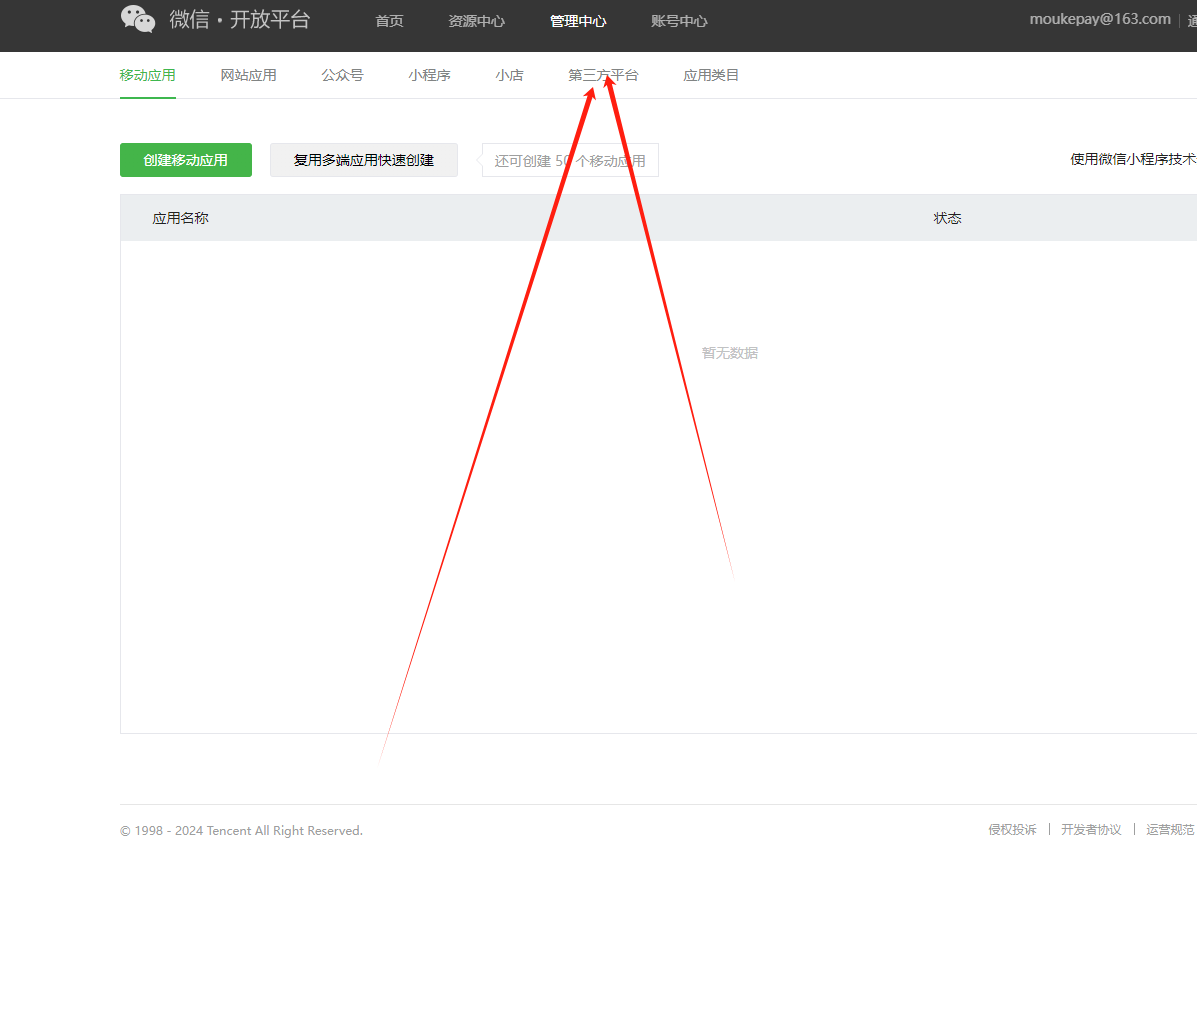Open 微信·开放平台 title link
This screenshot has height=1021, width=1197.
pos(240,19)
